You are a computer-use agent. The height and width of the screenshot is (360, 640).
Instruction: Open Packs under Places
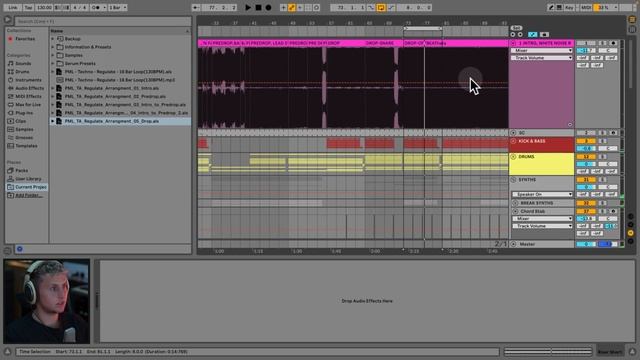pyautogui.click(x=21, y=170)
